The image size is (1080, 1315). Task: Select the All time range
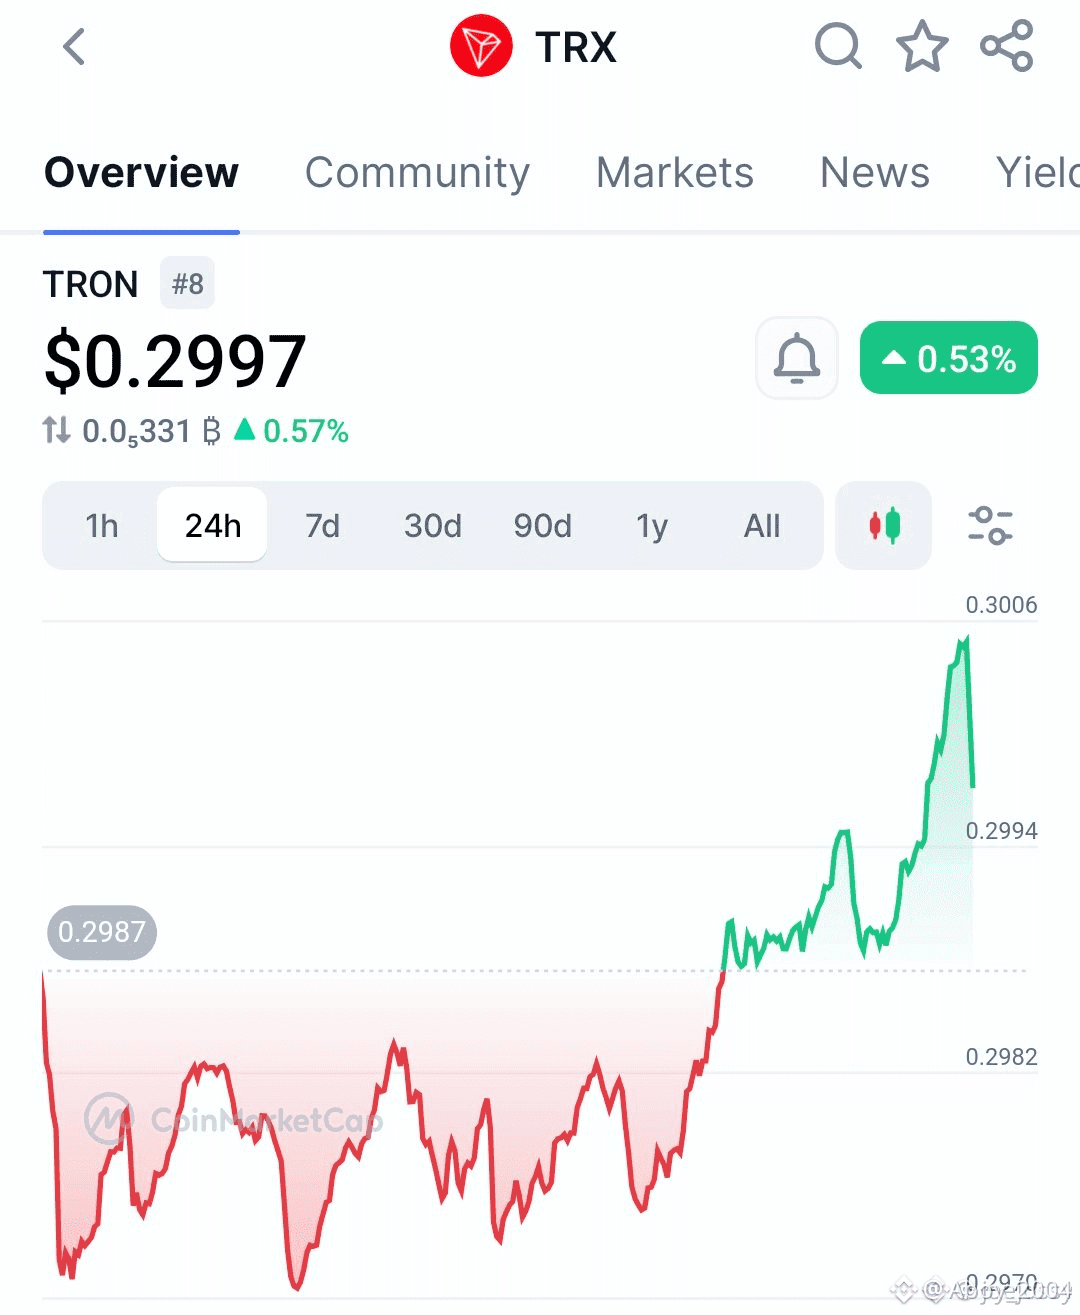(x=762, y=525)
